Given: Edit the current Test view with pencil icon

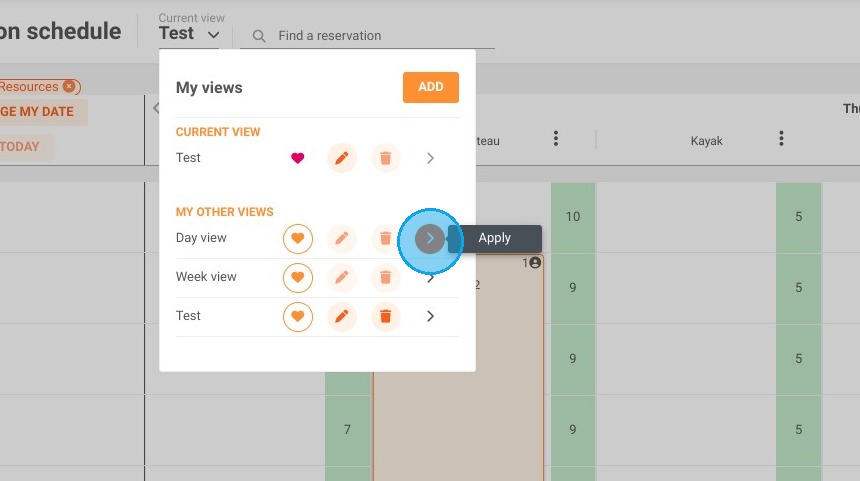Looking at the screenshot, I should pyautogui.click(x=342, y=159).
